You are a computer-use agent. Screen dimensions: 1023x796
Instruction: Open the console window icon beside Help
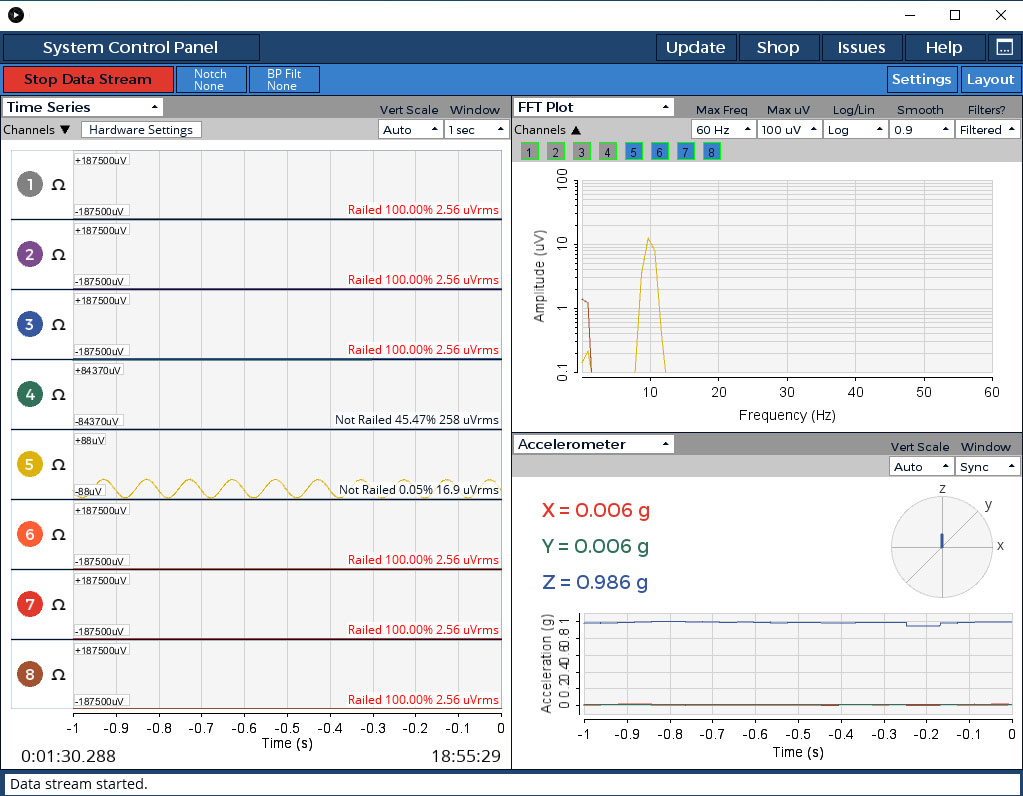[1004, 47]
